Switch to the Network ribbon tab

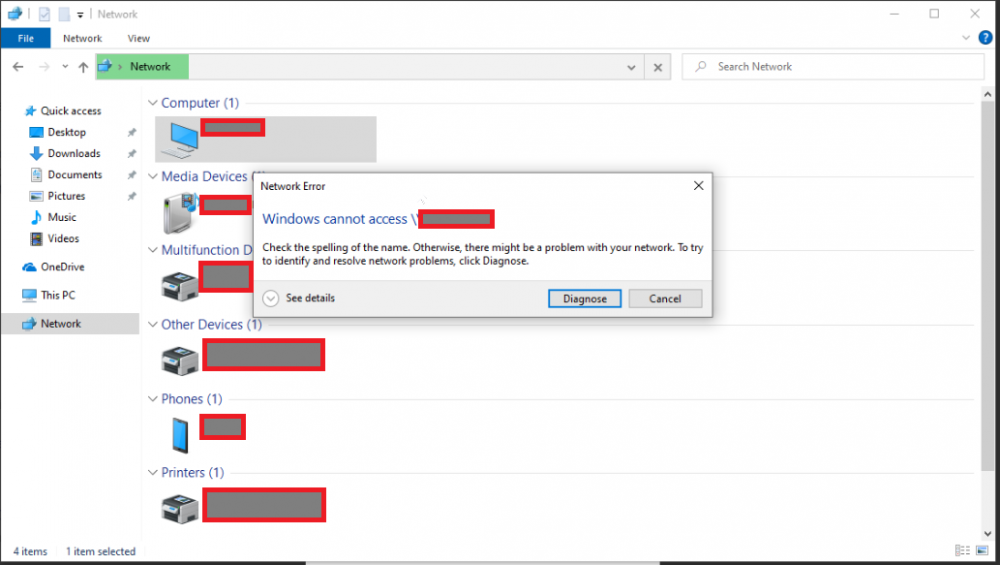82,38
